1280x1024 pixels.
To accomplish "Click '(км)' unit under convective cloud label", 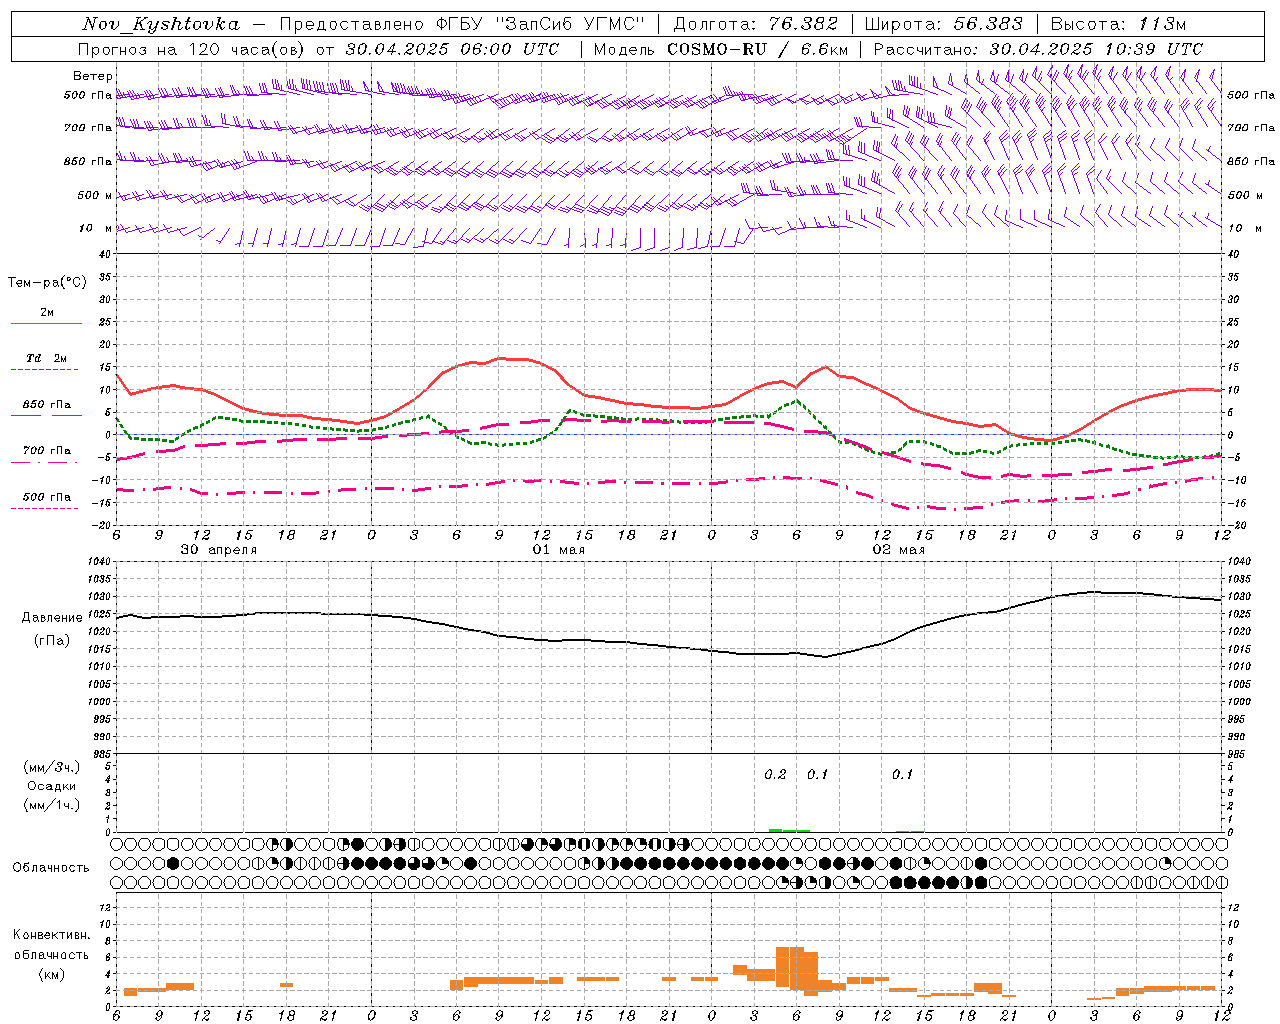I will point(51,974).
